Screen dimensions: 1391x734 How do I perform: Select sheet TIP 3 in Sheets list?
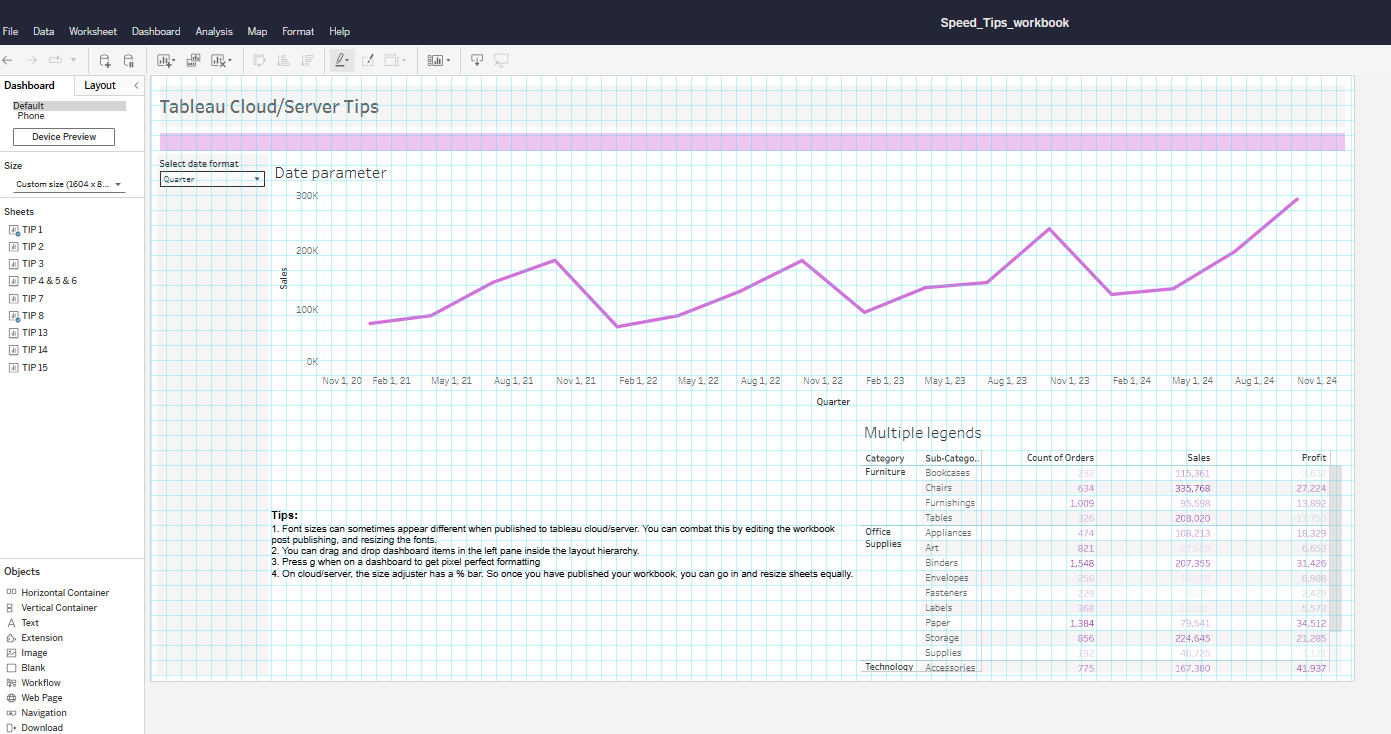(x=32, y=264)
